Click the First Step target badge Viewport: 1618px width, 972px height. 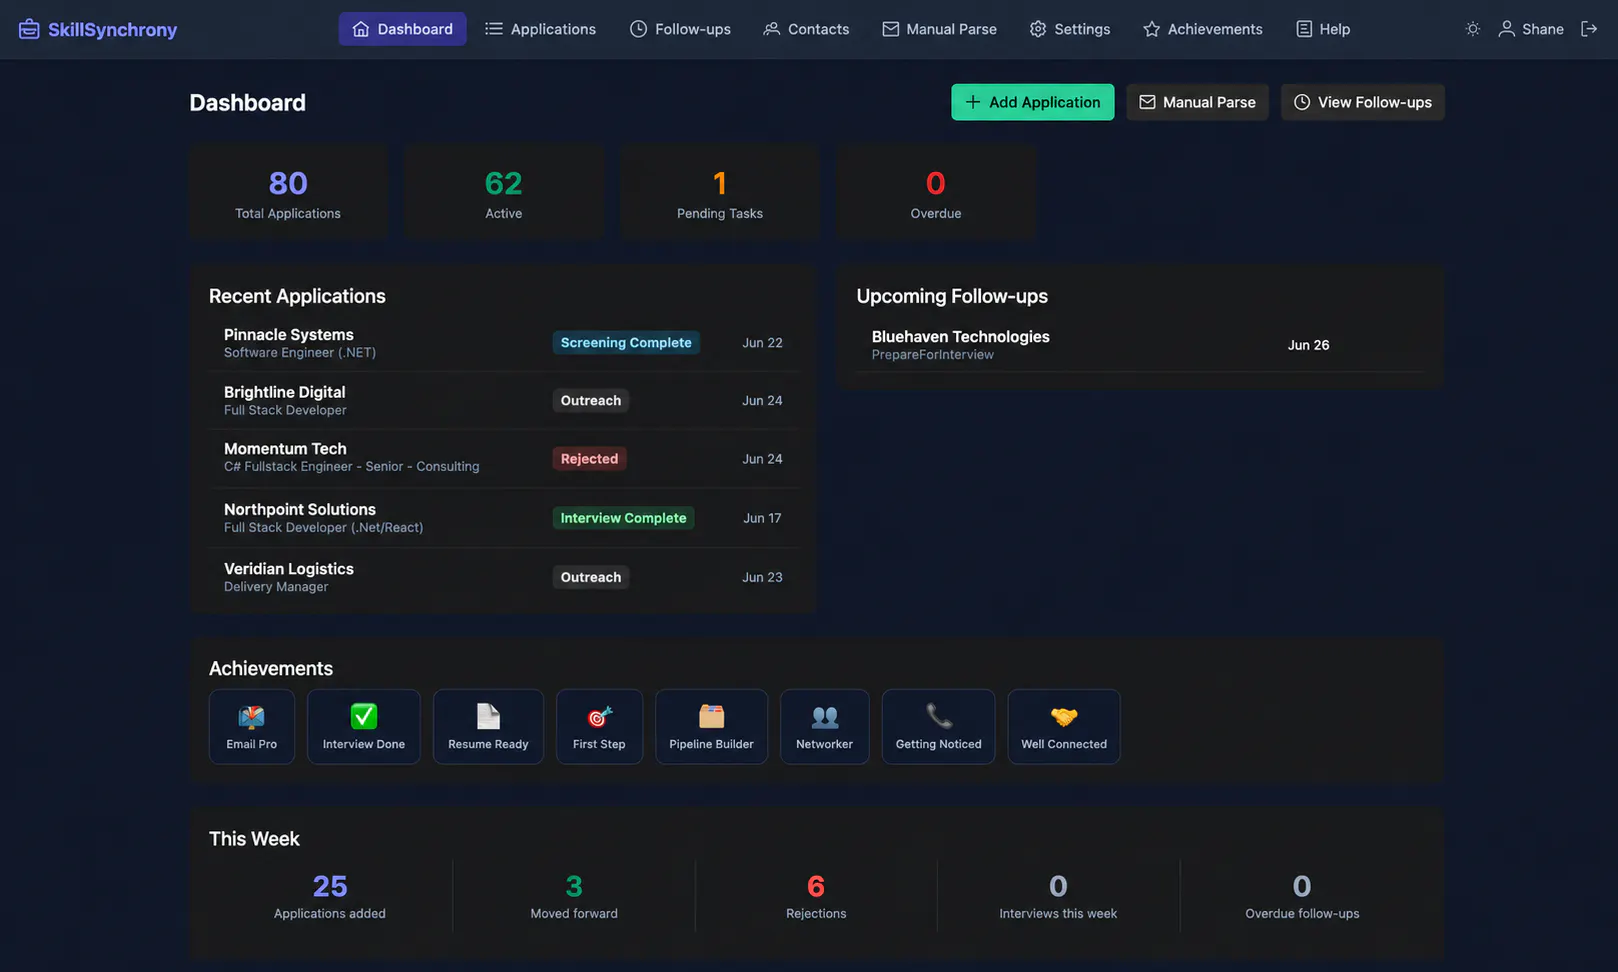click(x=599, y=727)
